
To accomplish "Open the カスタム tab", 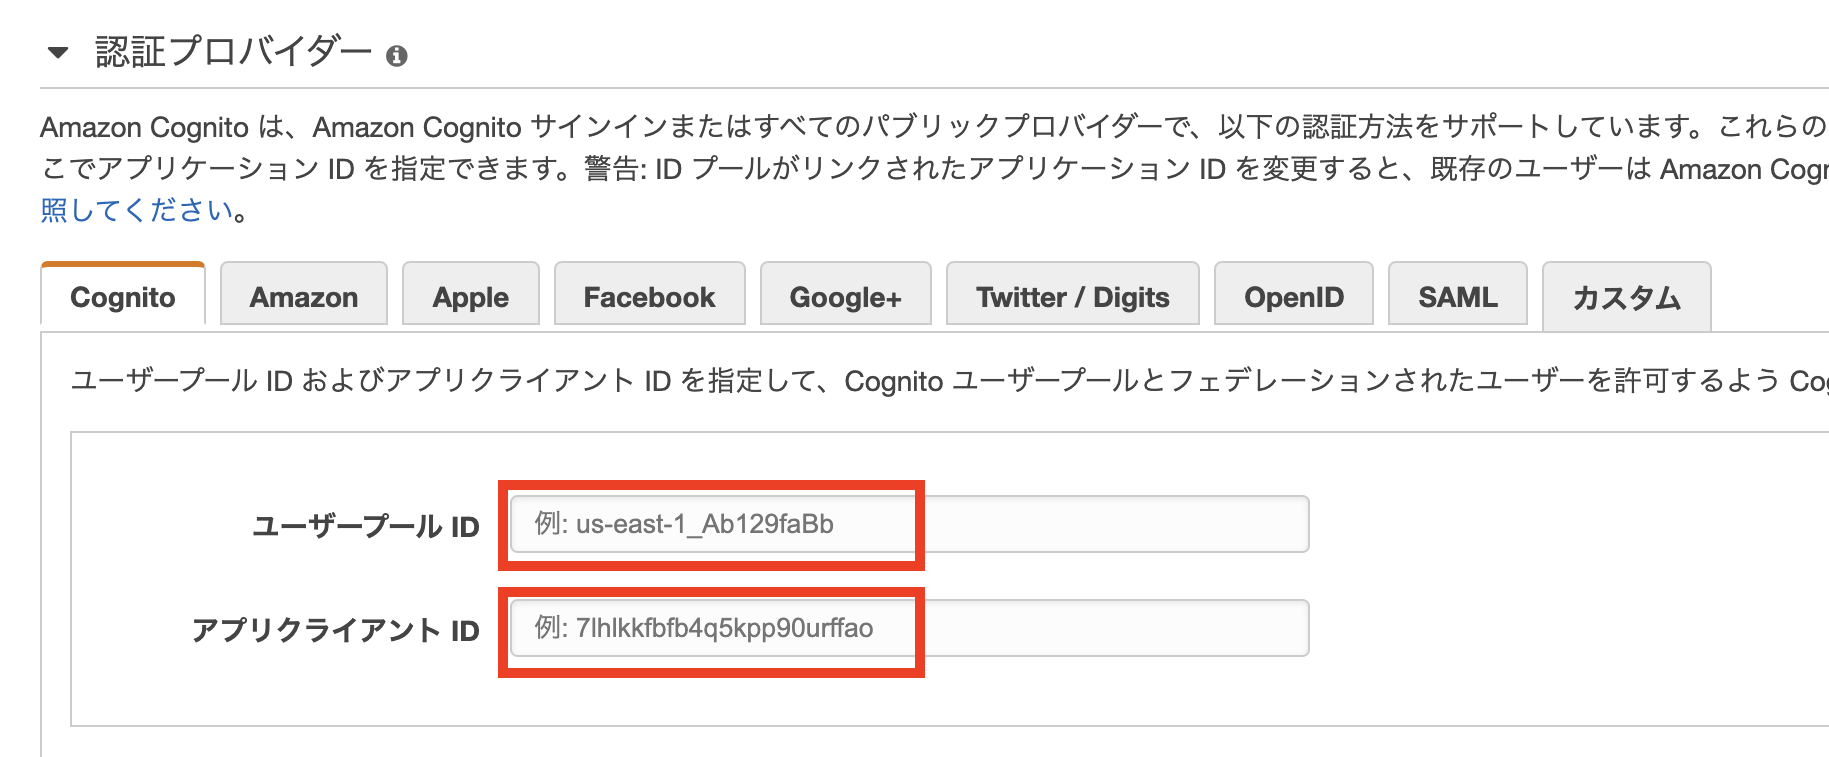I will pyautogui.click(x=1627, y=297).
